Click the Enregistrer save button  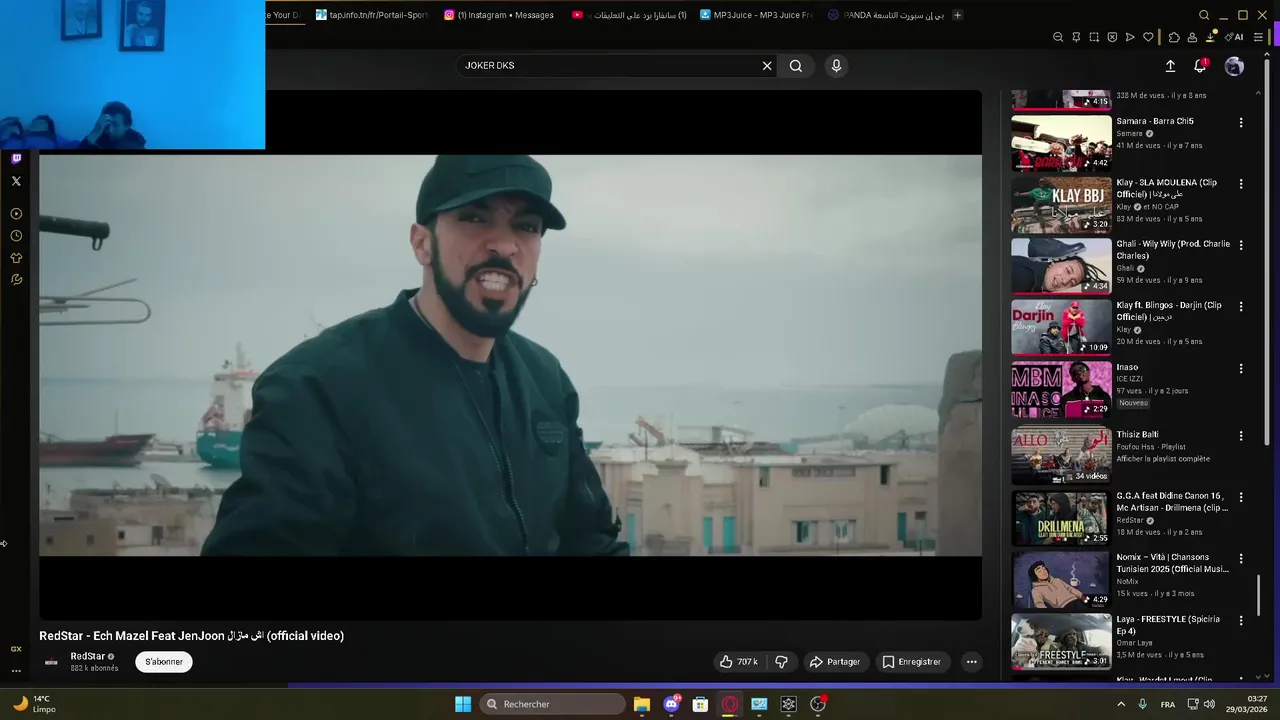[911, 662]
